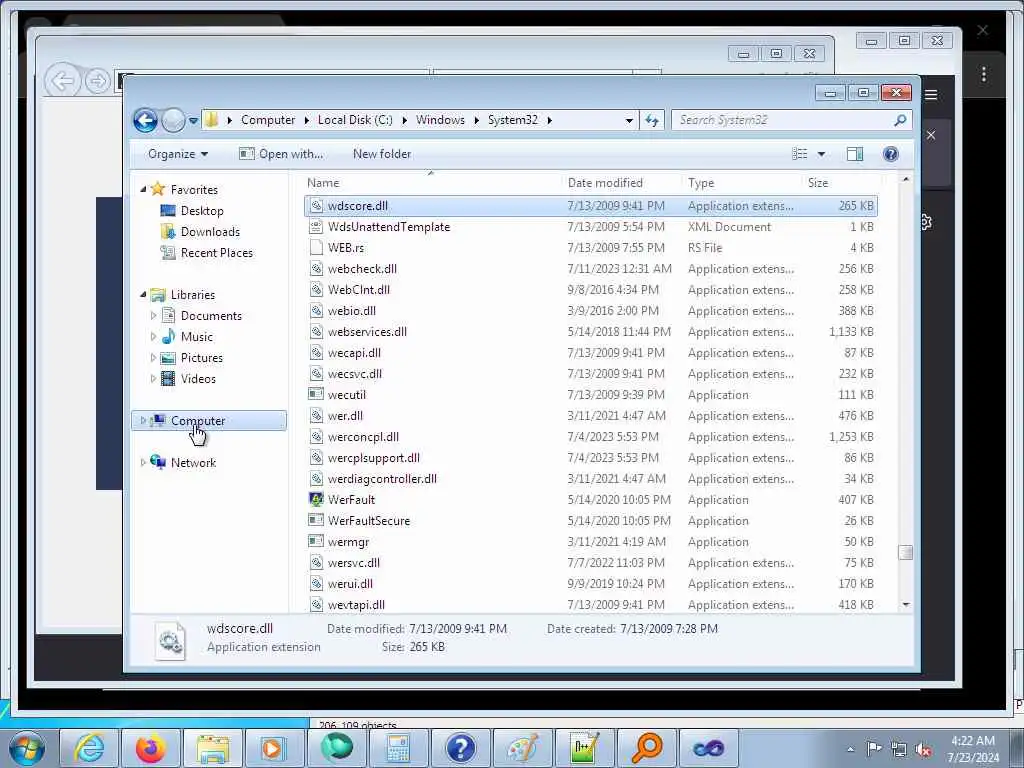
Task: Sort files by Size column
Action: 818,184
